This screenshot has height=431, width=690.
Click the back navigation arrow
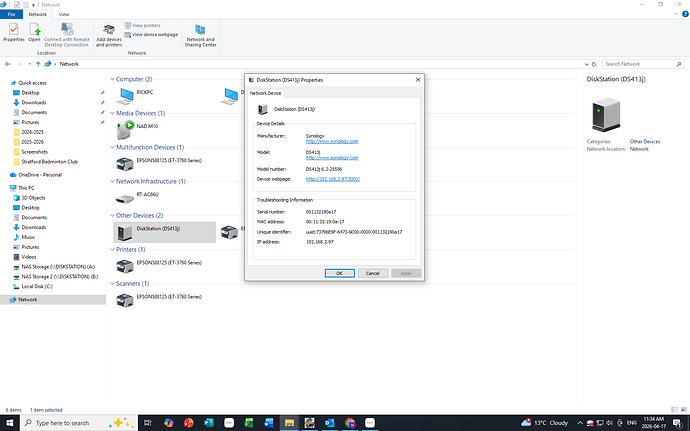[8, 64]
